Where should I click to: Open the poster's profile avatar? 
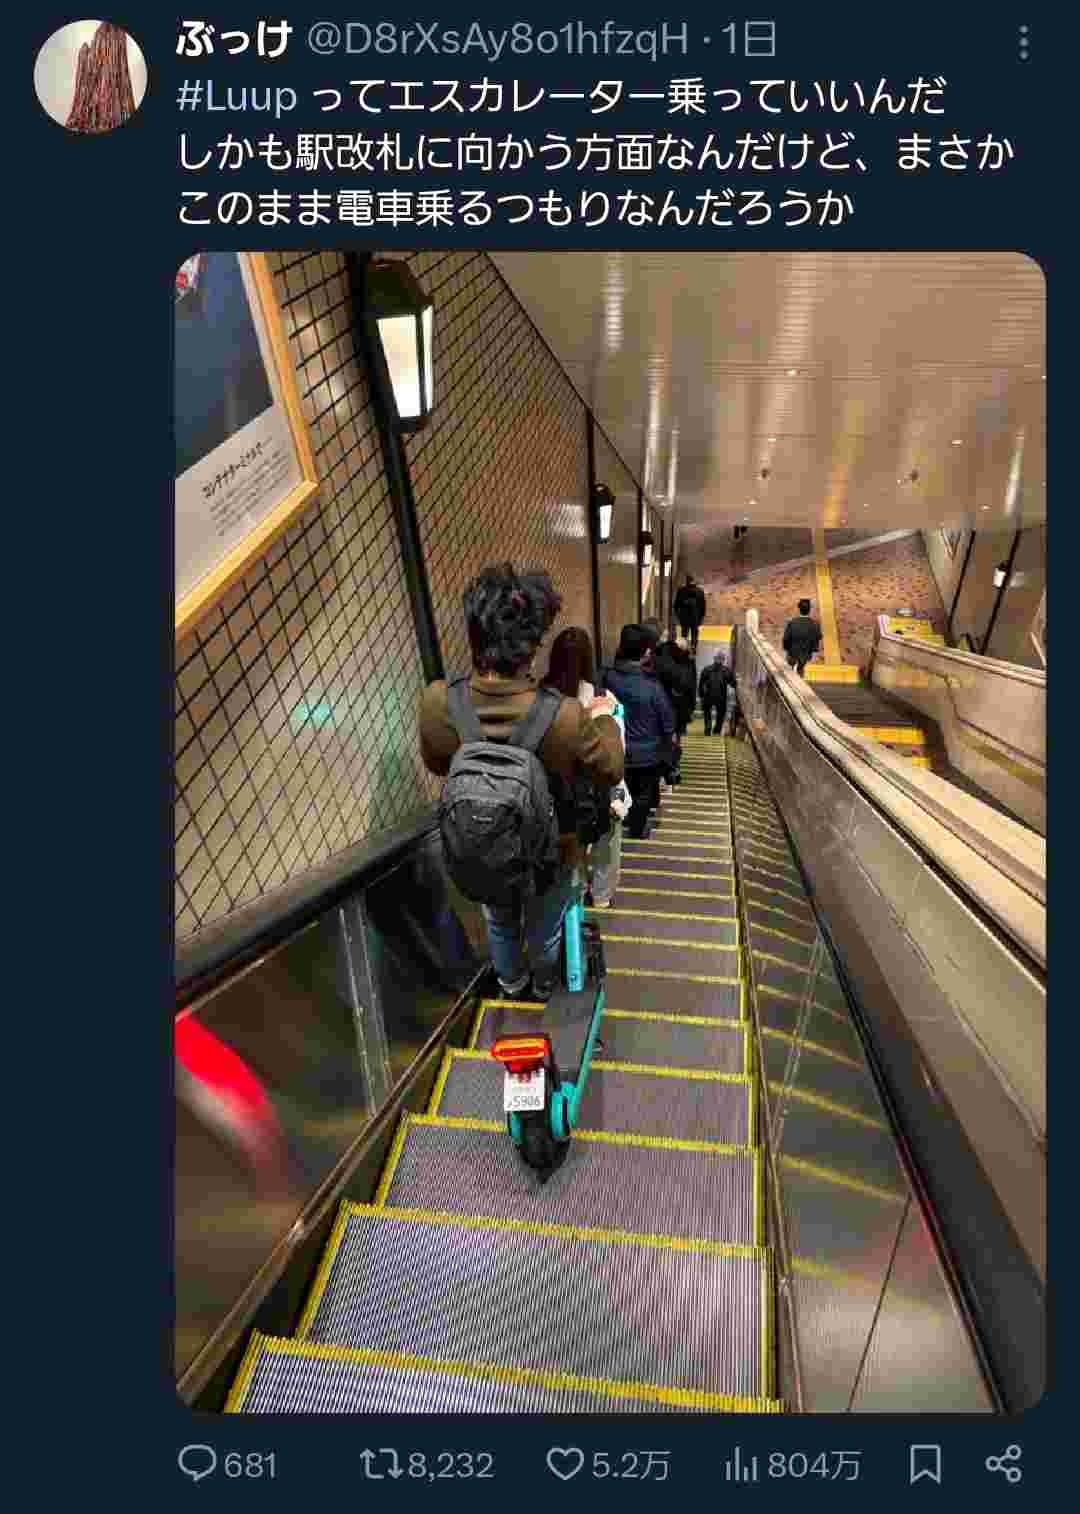91,76
